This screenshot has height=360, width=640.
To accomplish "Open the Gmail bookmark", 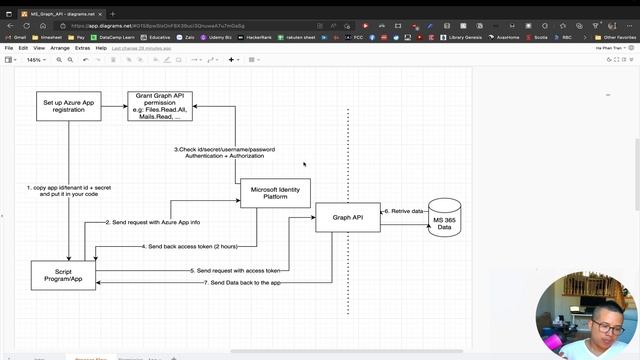I will click(16, 37).
